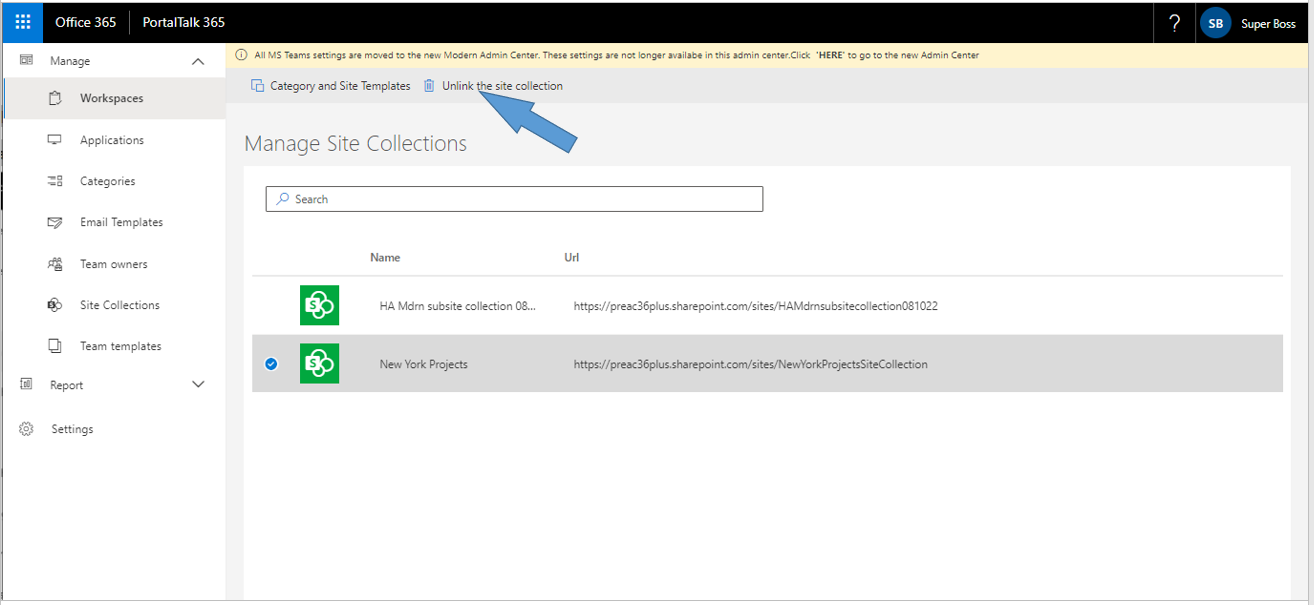Expand the Report section chevron

point(198,385)
